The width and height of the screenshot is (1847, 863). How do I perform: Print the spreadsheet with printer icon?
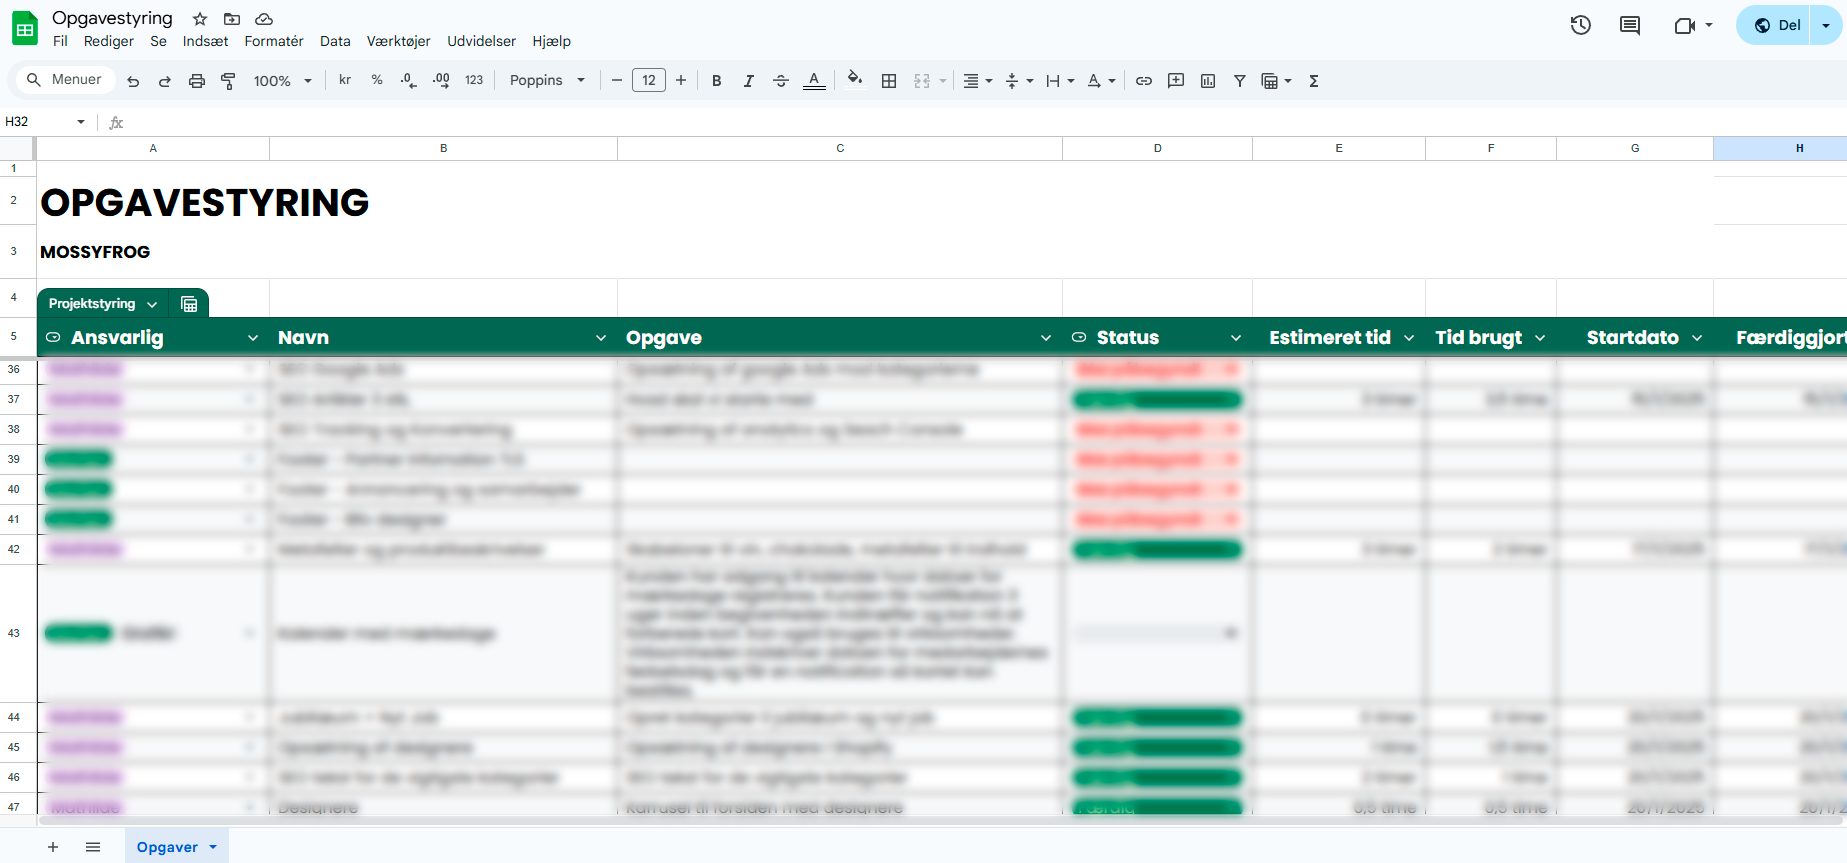point(197,81)
